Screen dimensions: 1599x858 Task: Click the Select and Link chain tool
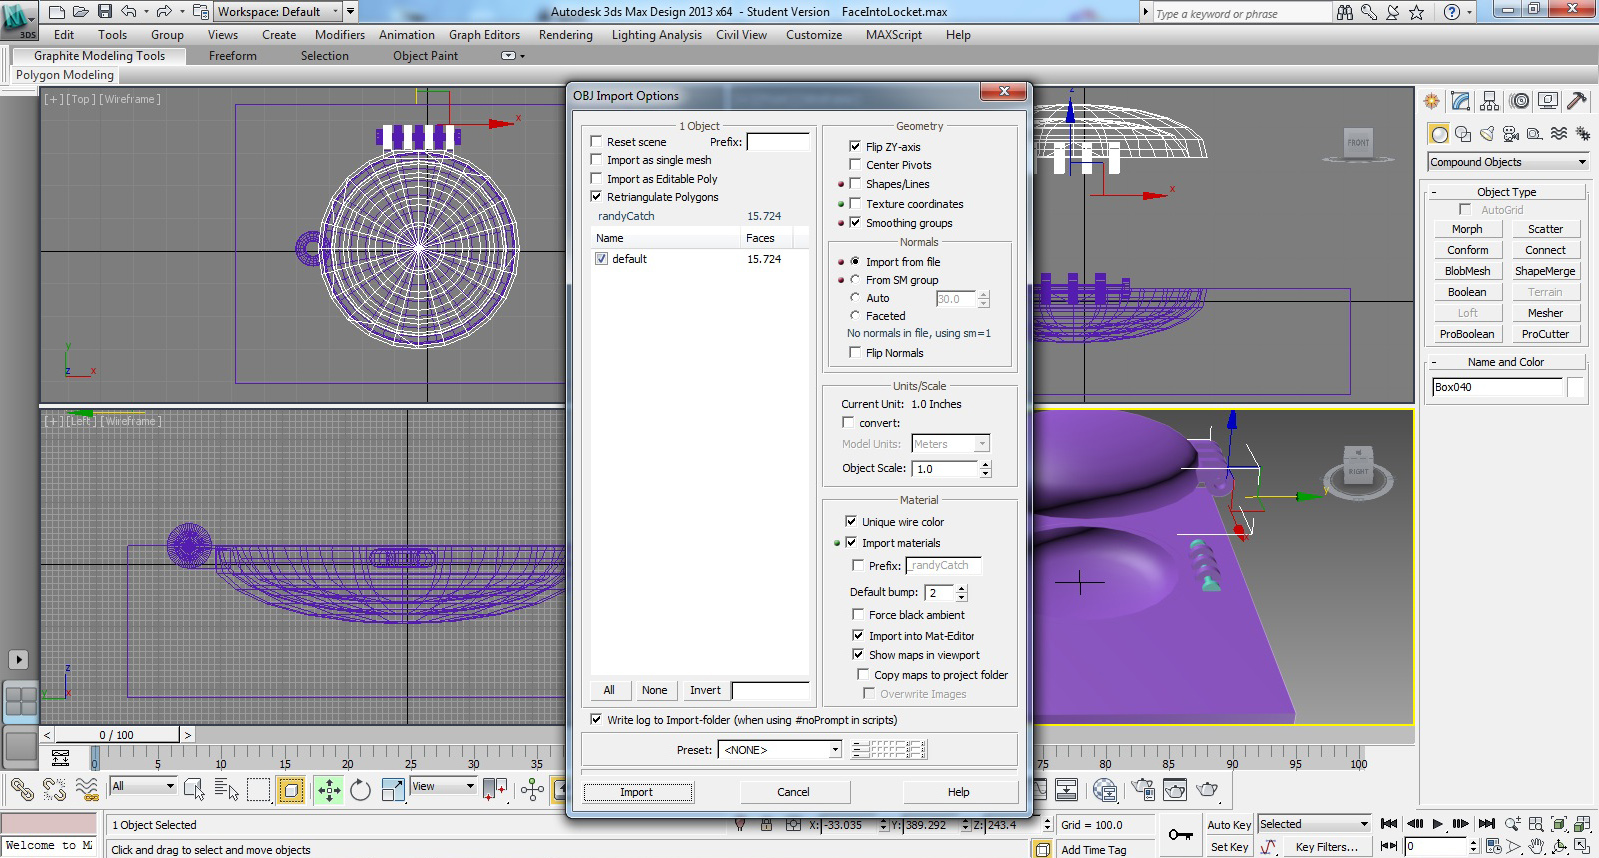tap(22, 790)
